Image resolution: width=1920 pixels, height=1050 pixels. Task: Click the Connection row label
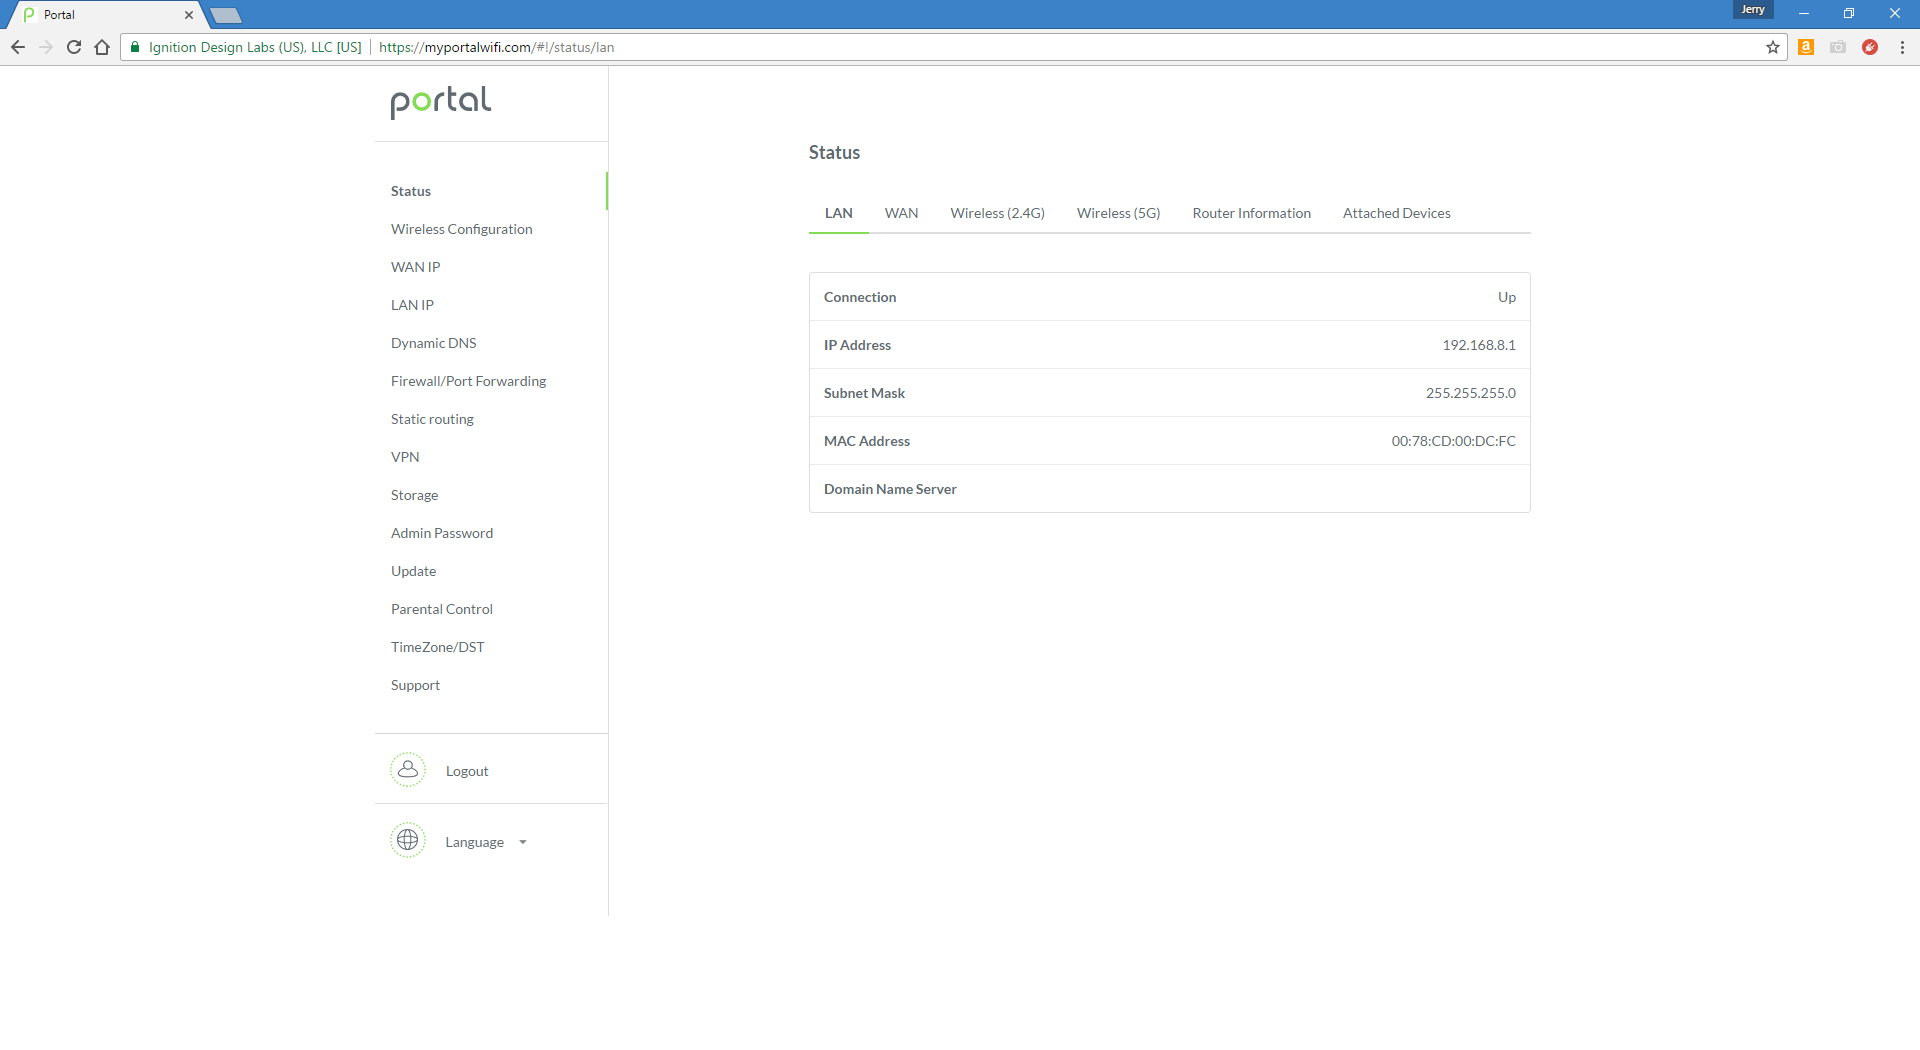click(860, 297)
